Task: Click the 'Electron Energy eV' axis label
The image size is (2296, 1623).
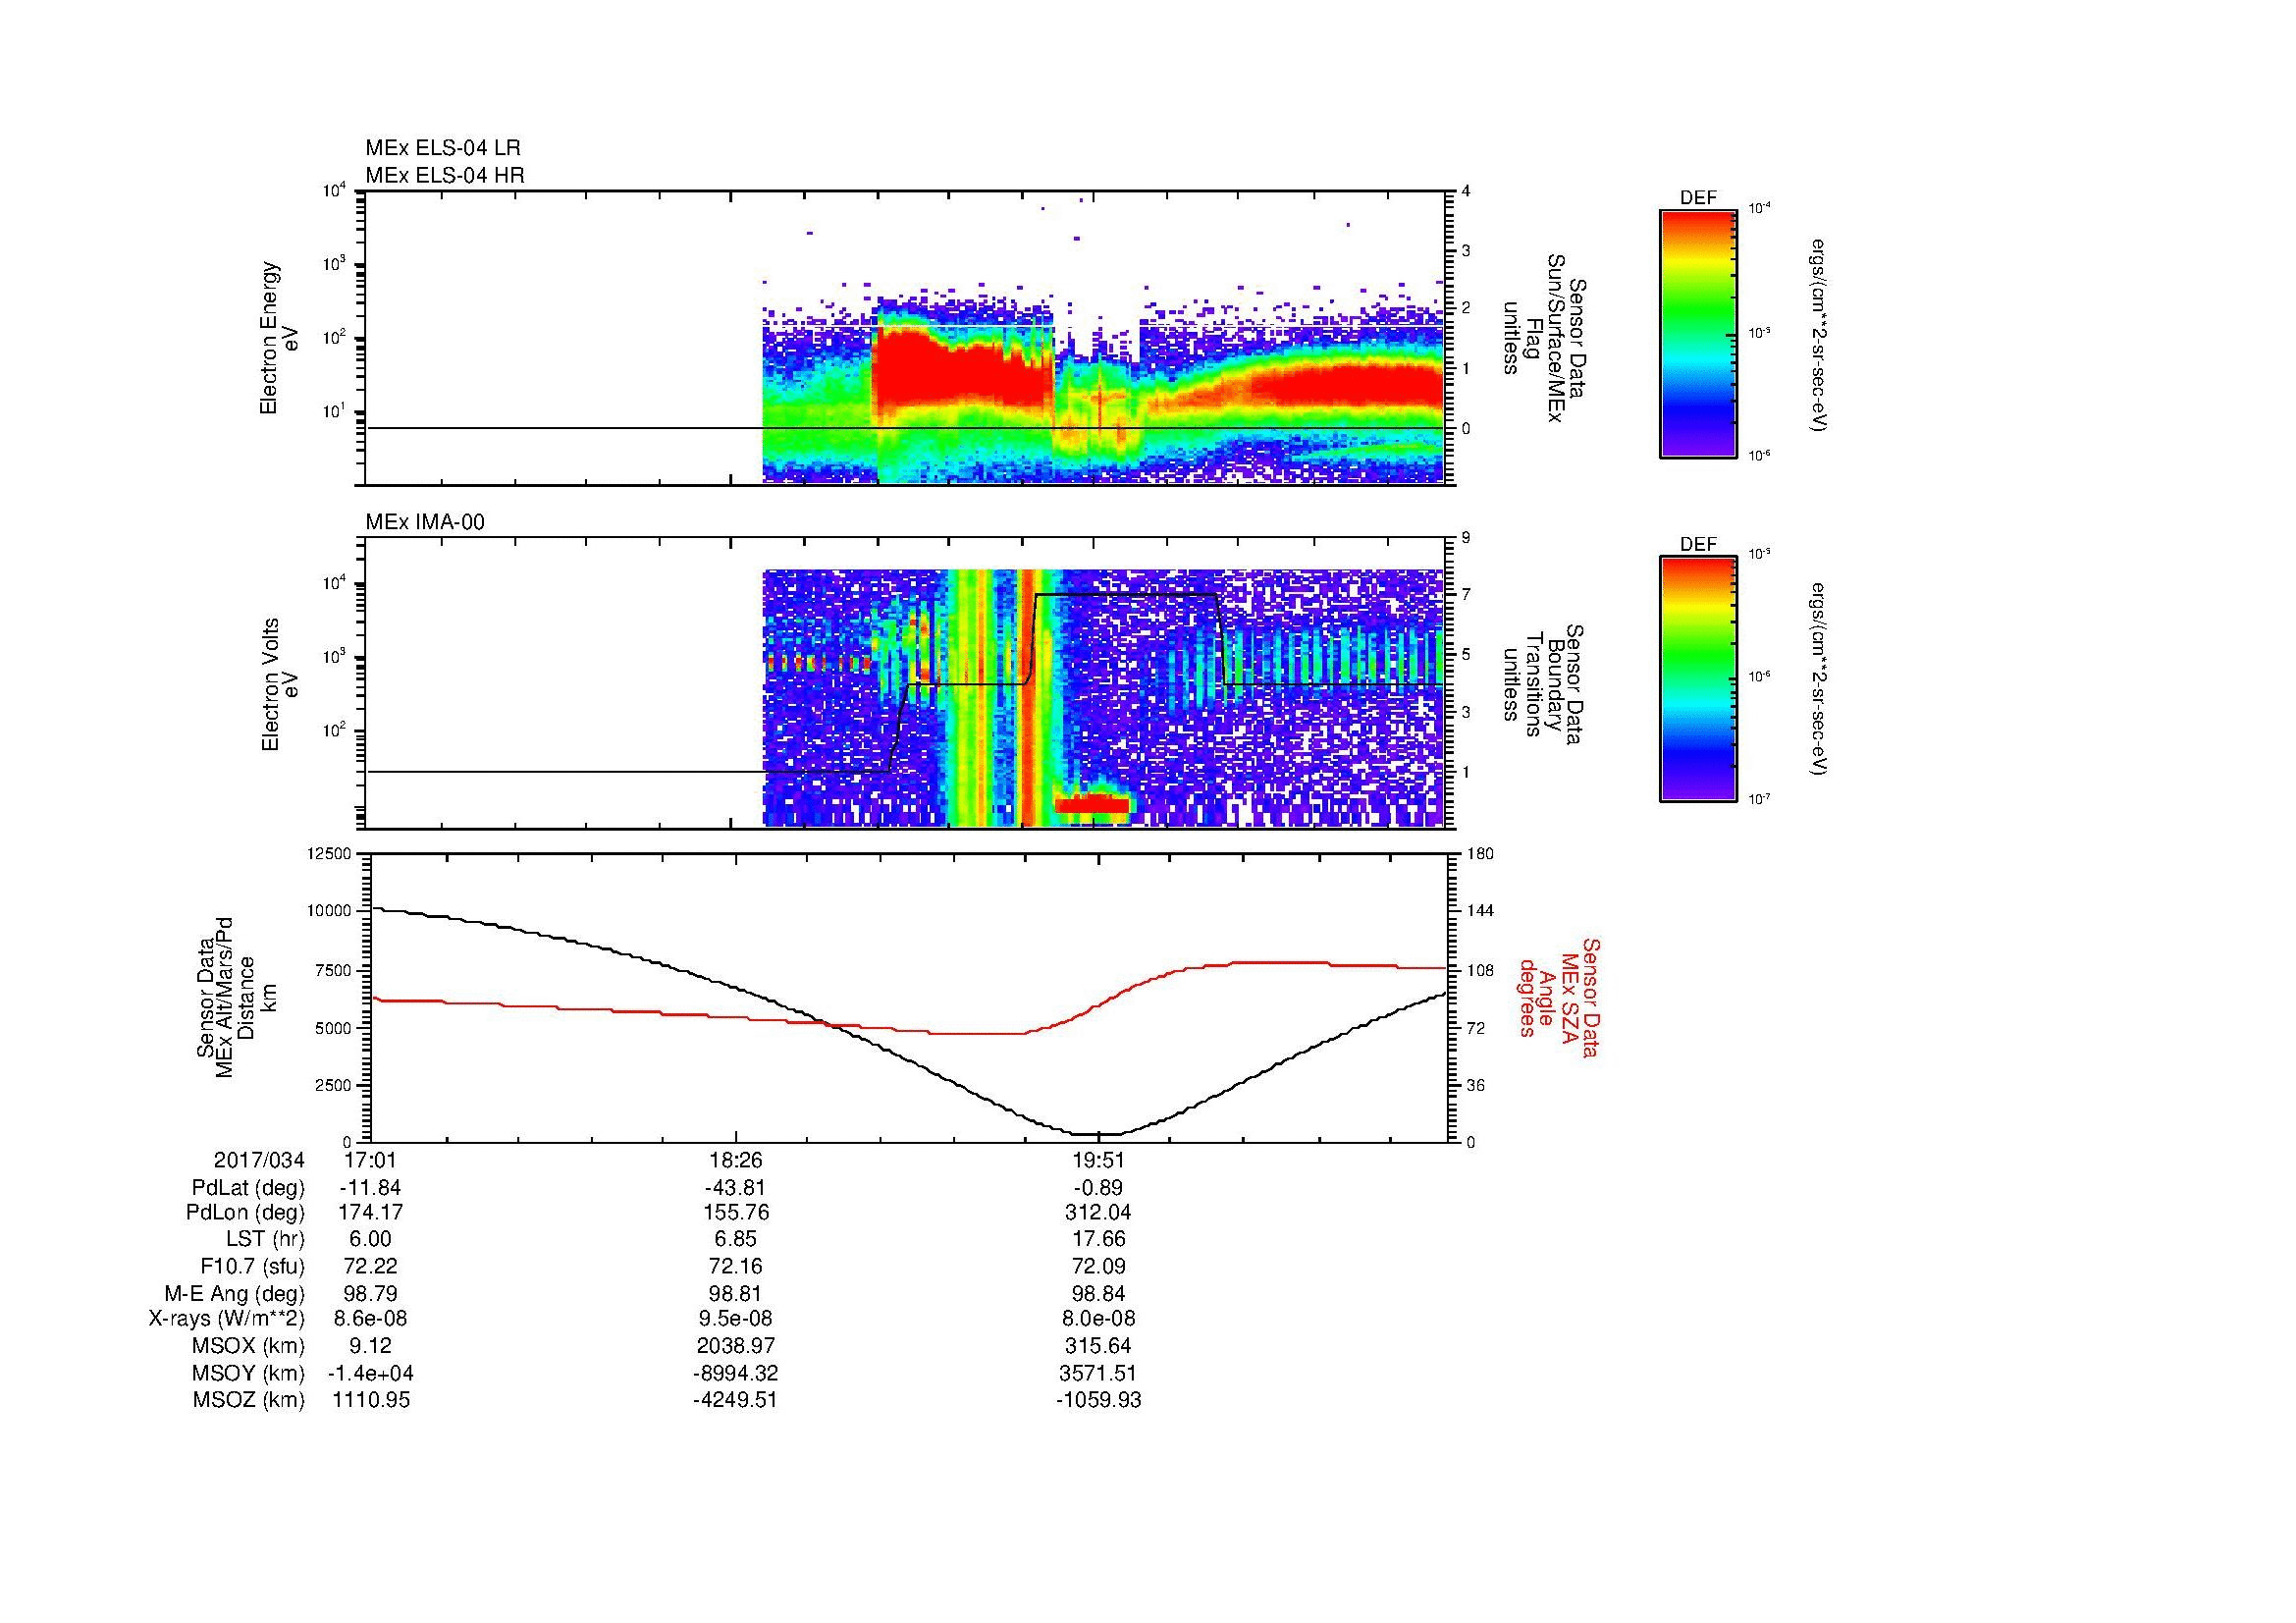Action: click(279, 339)
